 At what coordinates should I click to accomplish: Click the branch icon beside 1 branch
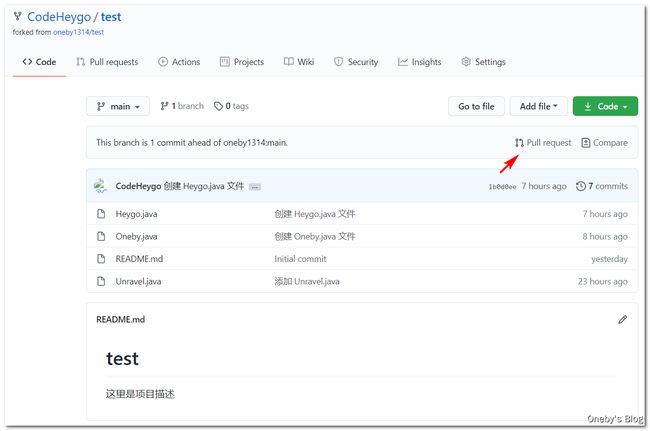(x=165, y=106)
